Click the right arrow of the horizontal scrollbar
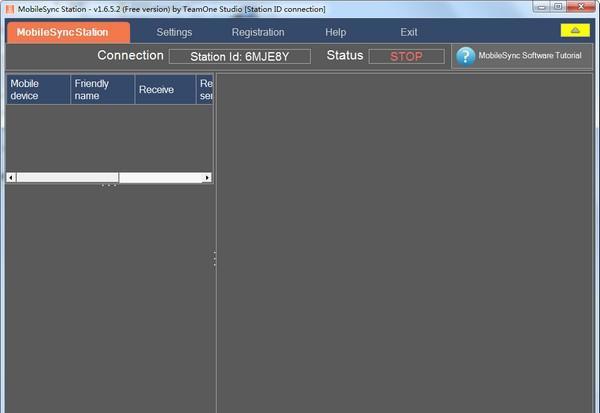 [x=207, y=178]
